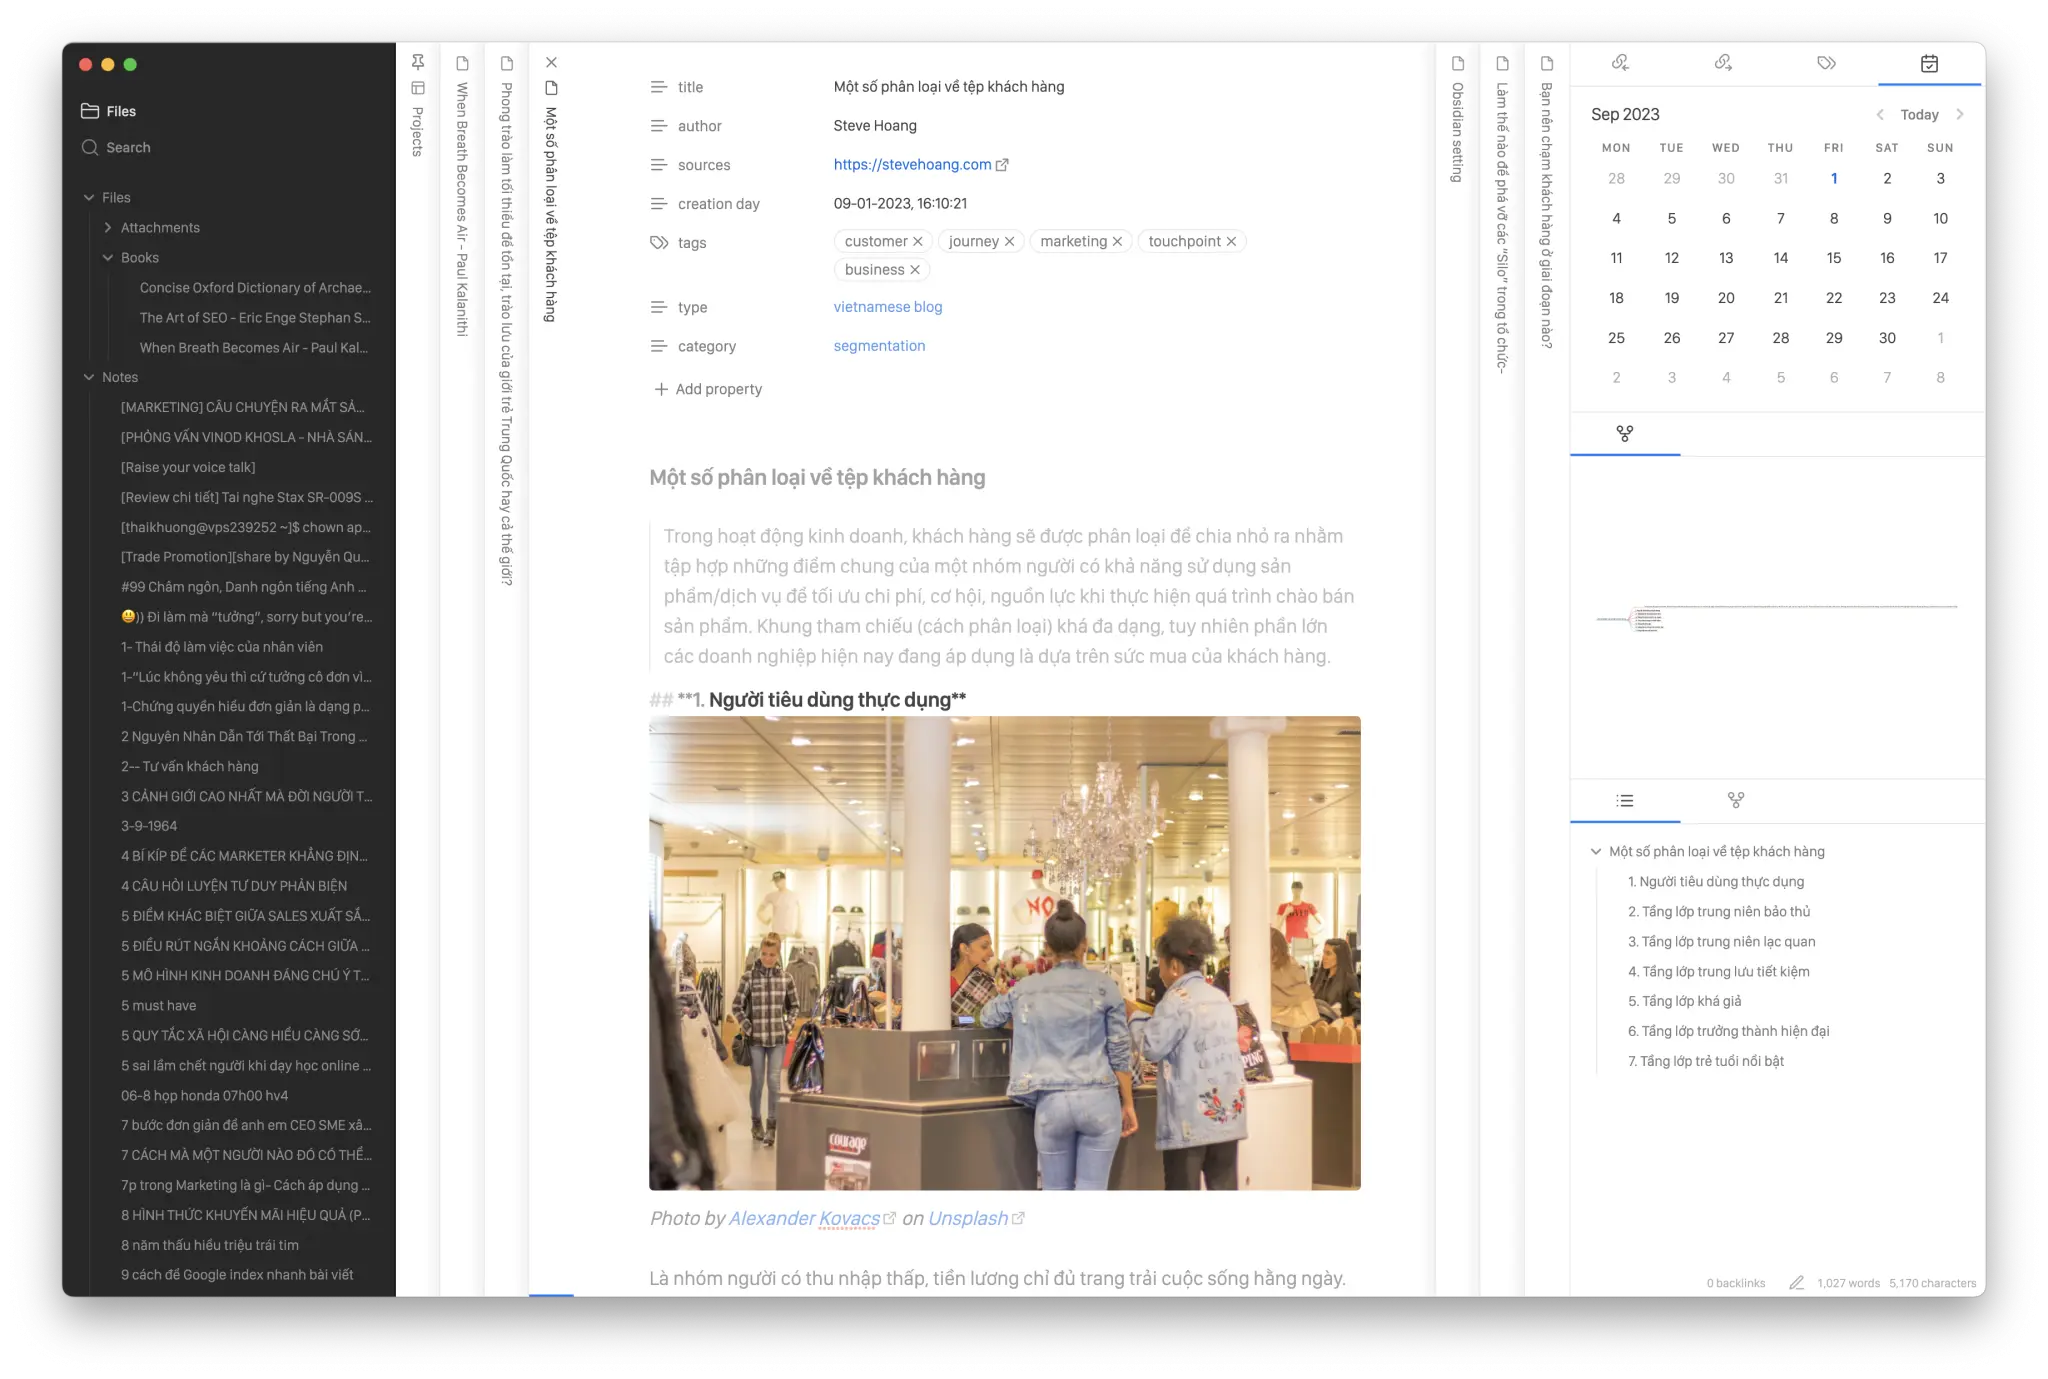Go to next month in calendar
The width and height of the screenshot is (2048, 1379).
pos(1960,115)
